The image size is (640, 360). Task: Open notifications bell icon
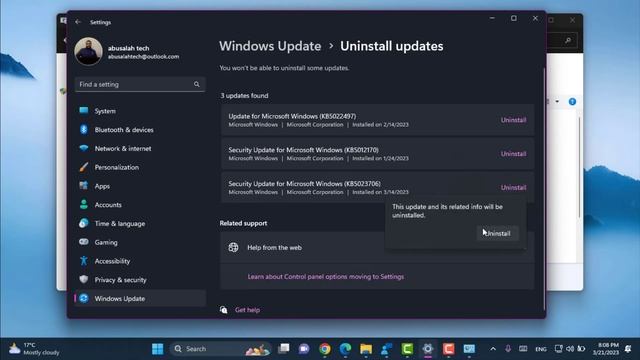(x=628, y=349)
